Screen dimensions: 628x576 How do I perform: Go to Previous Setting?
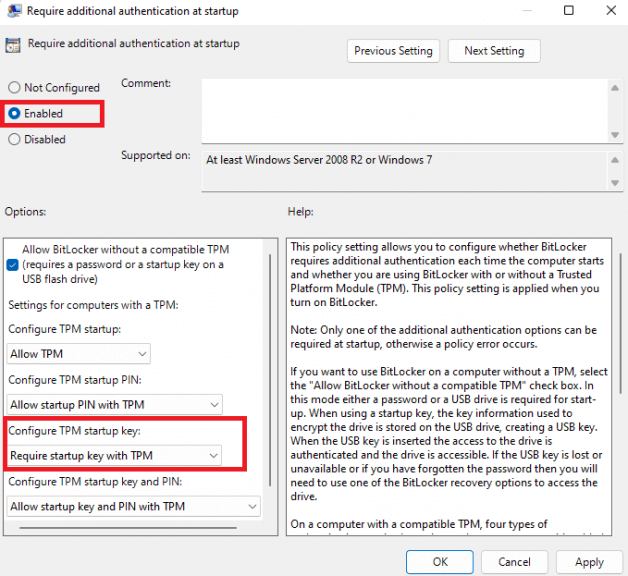tap(393, 51)
